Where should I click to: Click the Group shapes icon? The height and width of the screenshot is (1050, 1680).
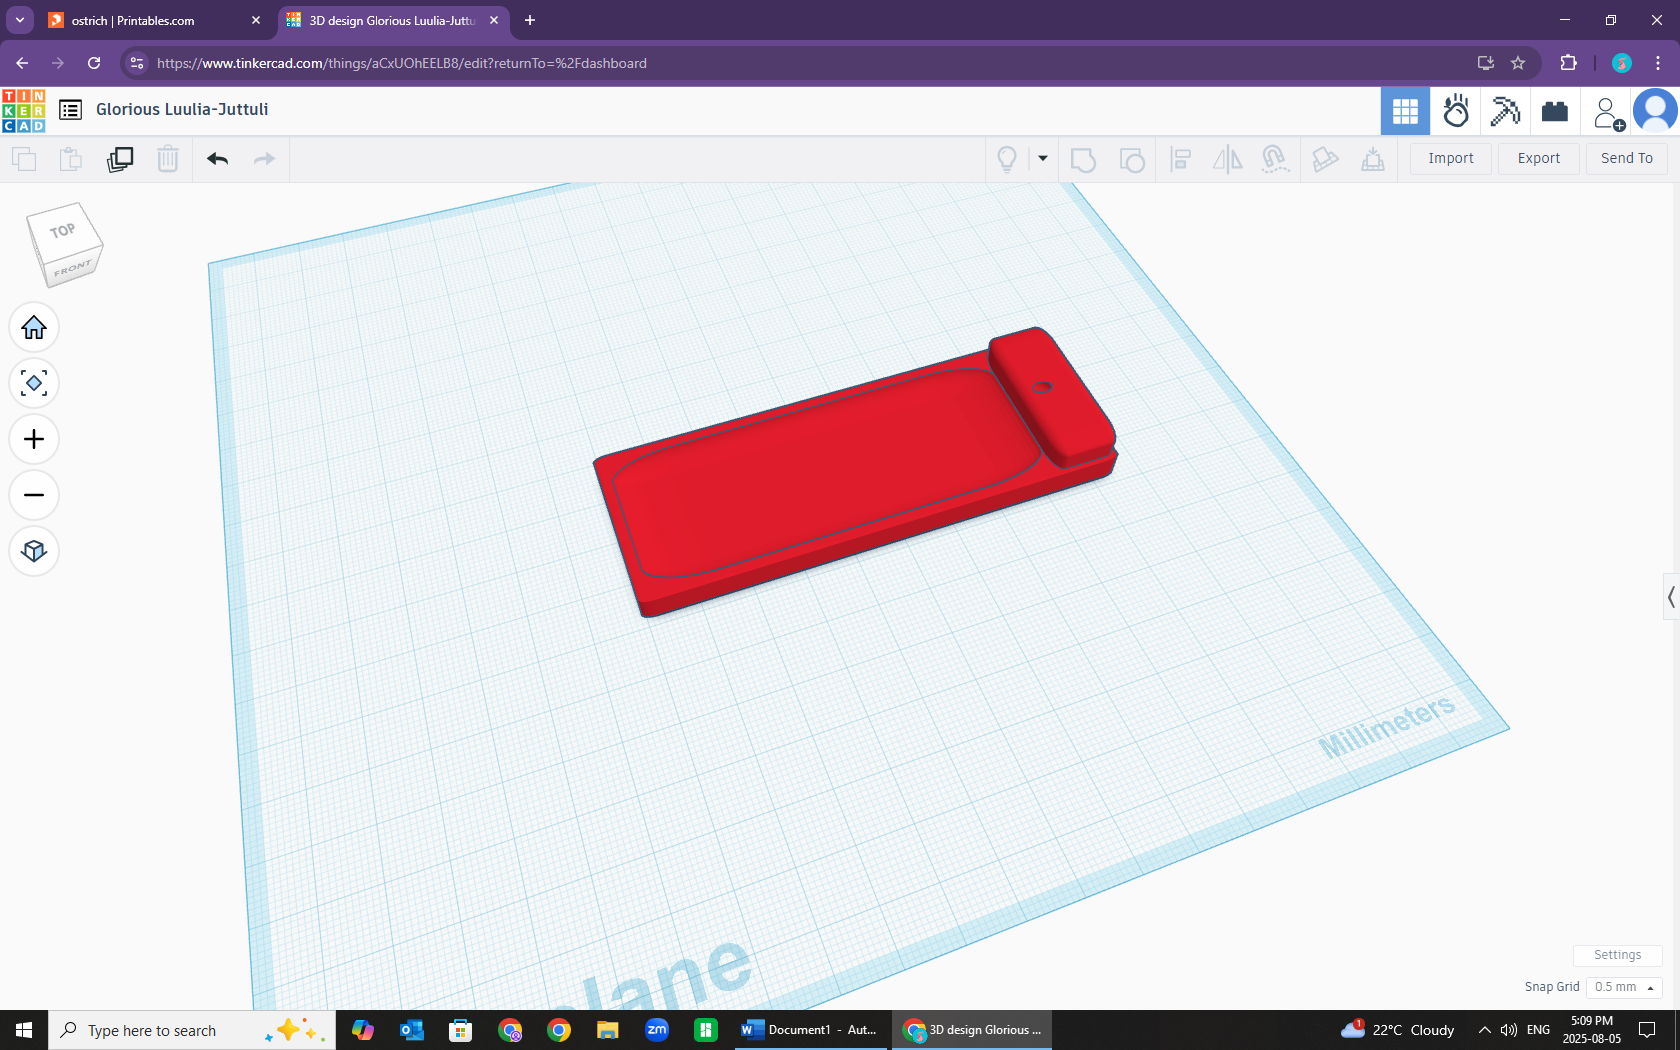pyautogui.click(x=1083, y=159)
